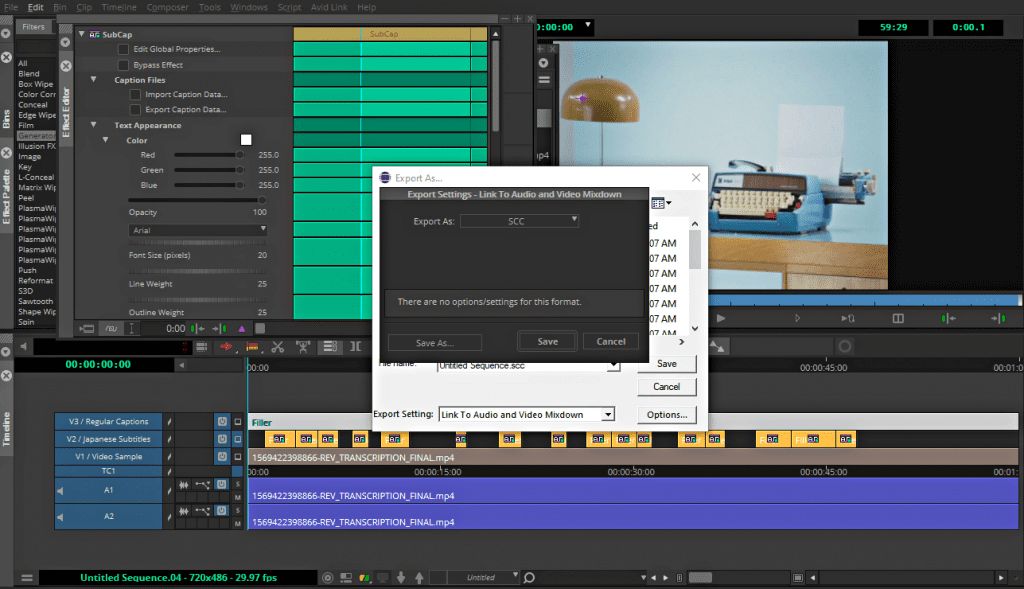Viewport: 1024px width, 589px height.
Task: Click the Lift icon in the timeline toolbar
Action: coord(303,347)
